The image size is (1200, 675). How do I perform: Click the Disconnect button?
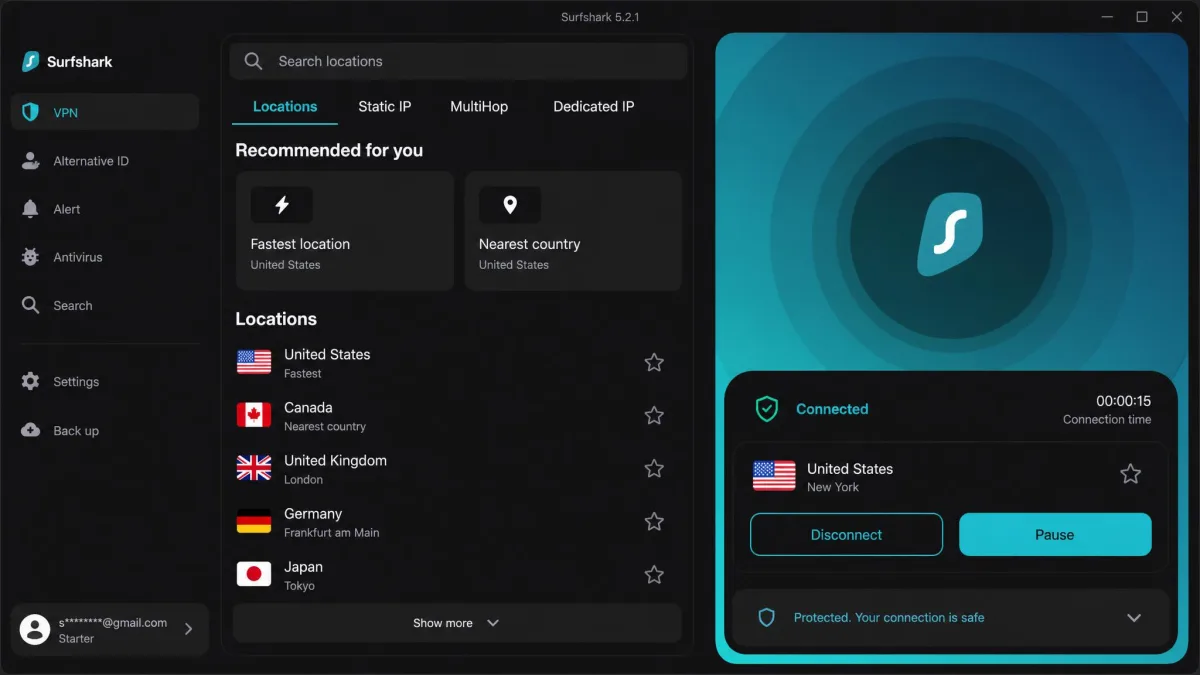coord(846,535)
